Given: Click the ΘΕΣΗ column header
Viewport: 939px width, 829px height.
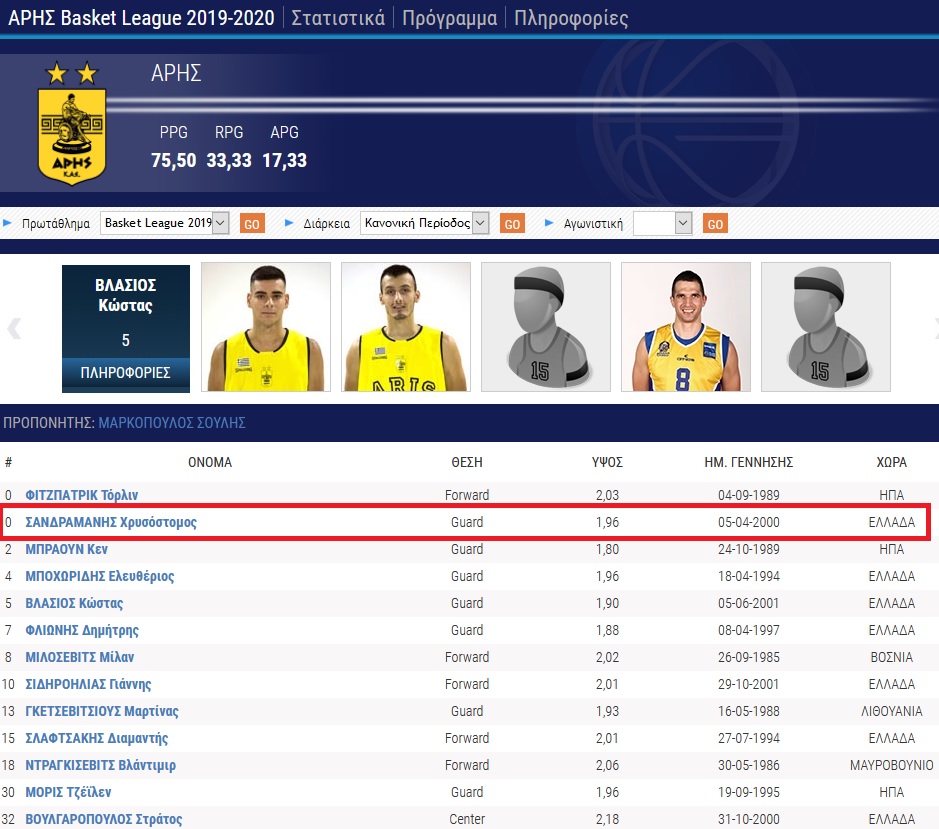Looking at the screenshot, I should [467, 462].
